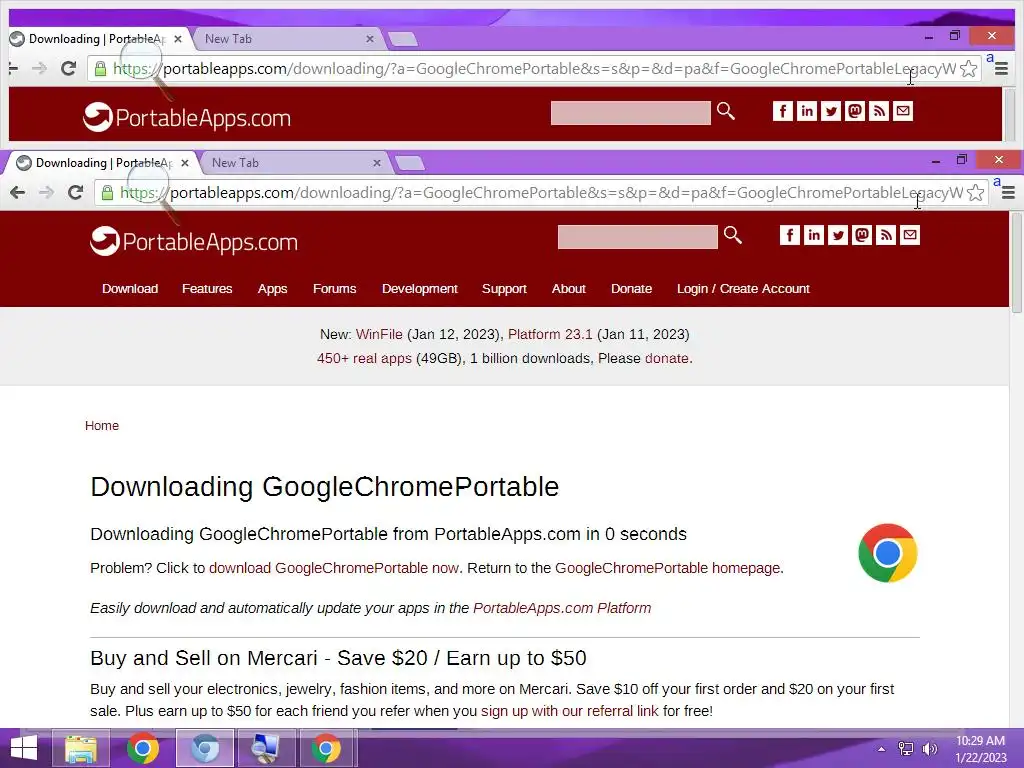This screenshot has width=1024, height=768.
Task: Show hidden tray icons arrow
Action: pos(881,749)
